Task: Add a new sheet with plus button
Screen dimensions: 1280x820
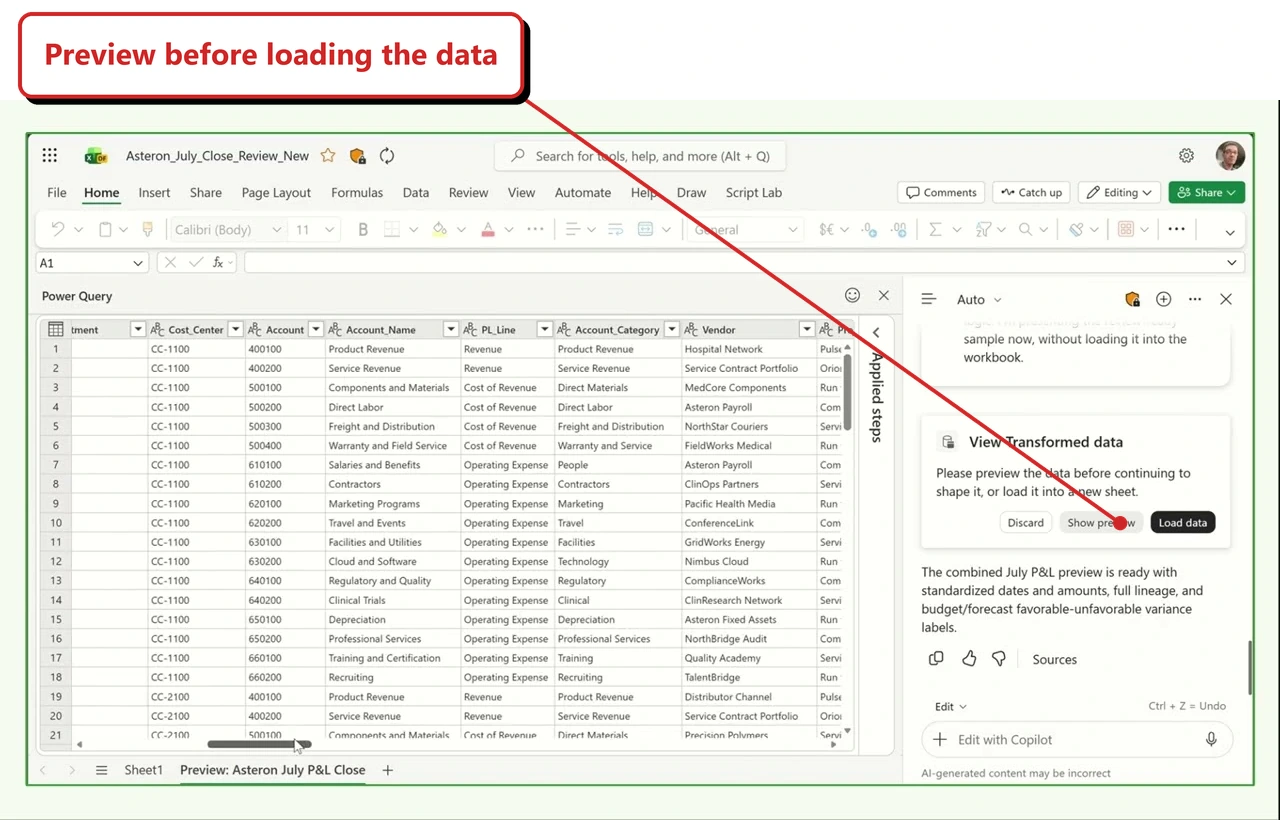Action: (388, 770)
